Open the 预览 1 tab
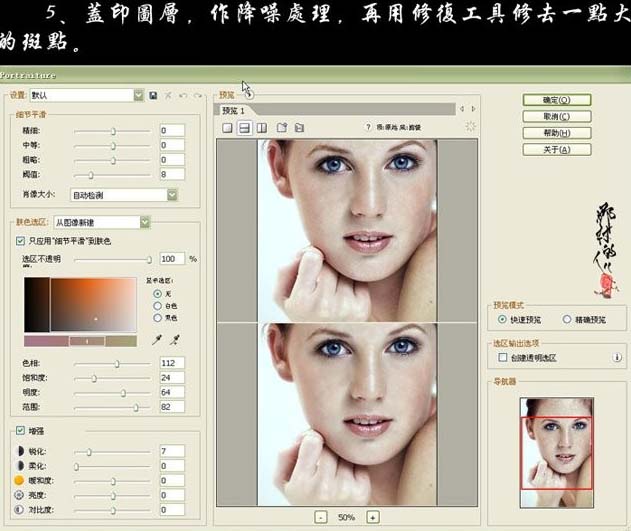631x531 pixels. (233, 110)
